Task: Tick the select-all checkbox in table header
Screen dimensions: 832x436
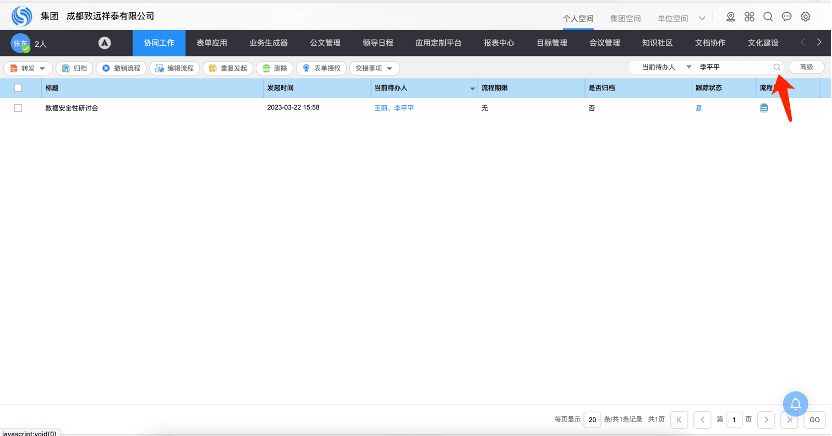Action: 18,88
